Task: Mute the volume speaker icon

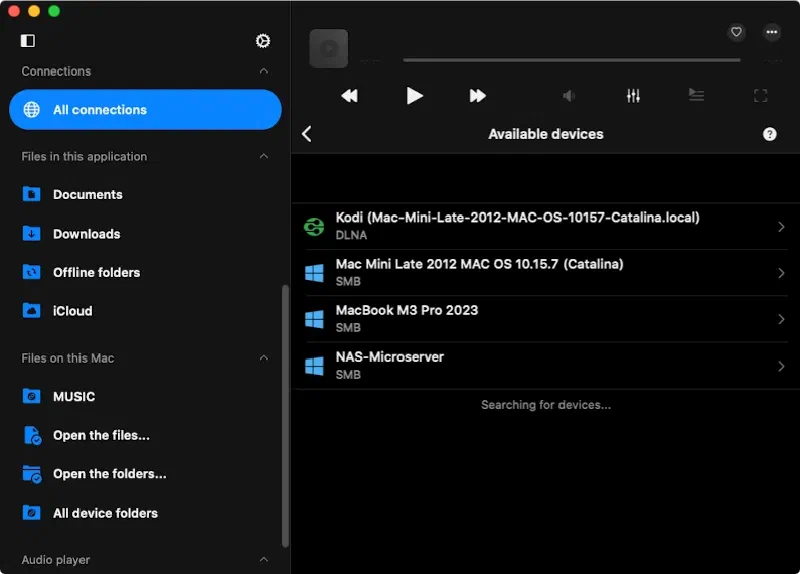Action: pos(569,96)
